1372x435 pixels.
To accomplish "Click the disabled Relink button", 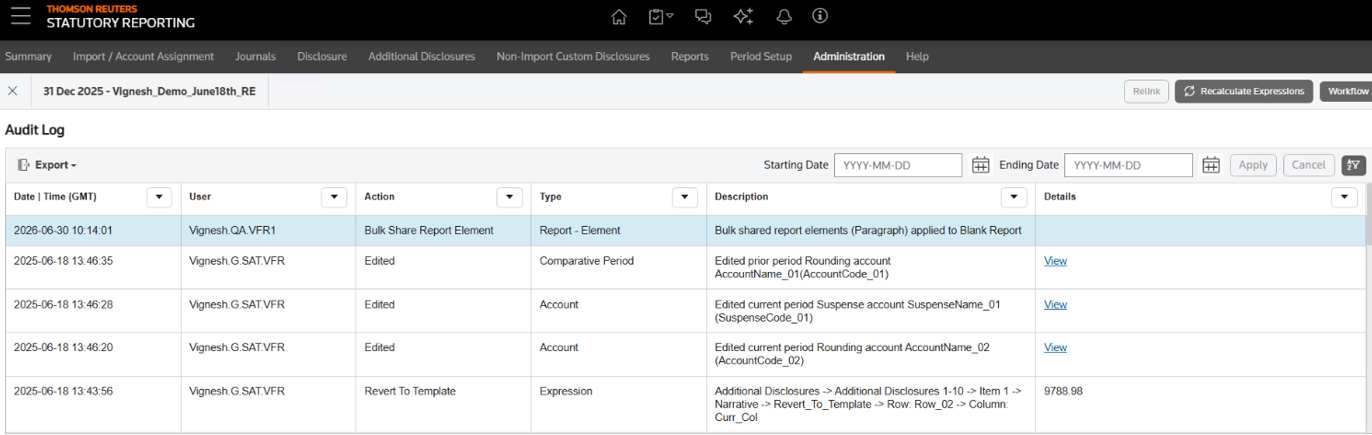I will click(x=1146, y=91).
